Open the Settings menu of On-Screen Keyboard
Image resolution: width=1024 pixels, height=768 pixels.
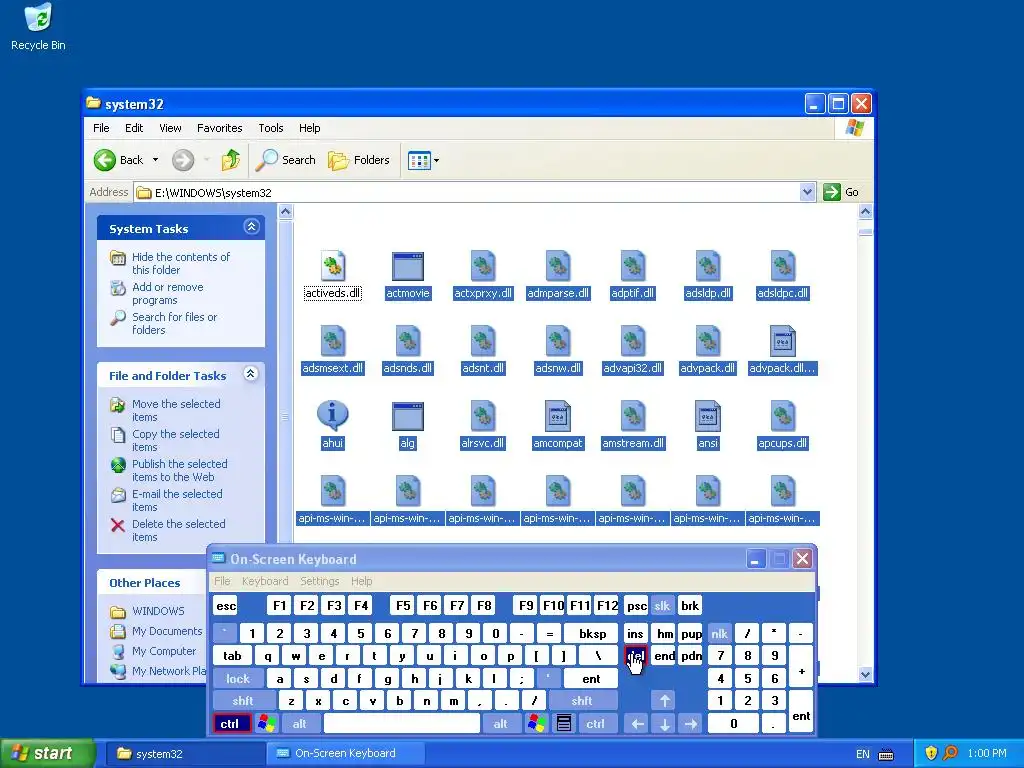point(319,581)
